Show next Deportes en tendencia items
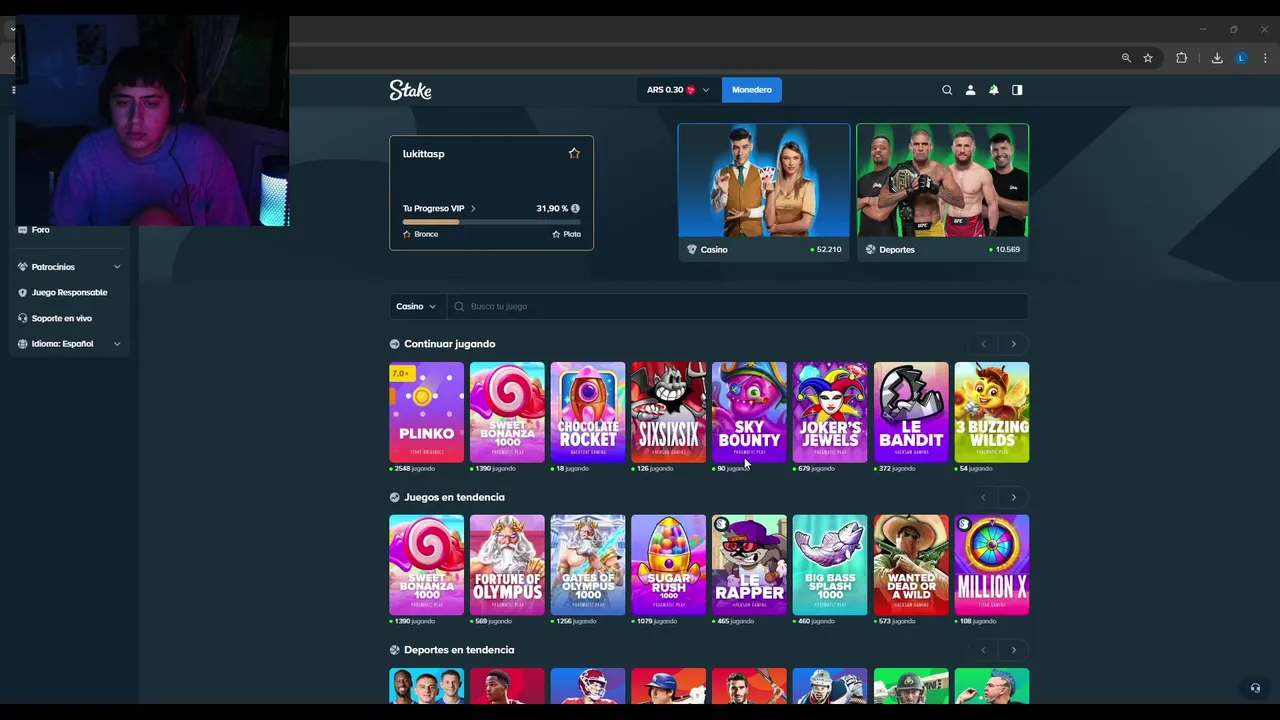Screen dimensions: 1280x720 1013,650
